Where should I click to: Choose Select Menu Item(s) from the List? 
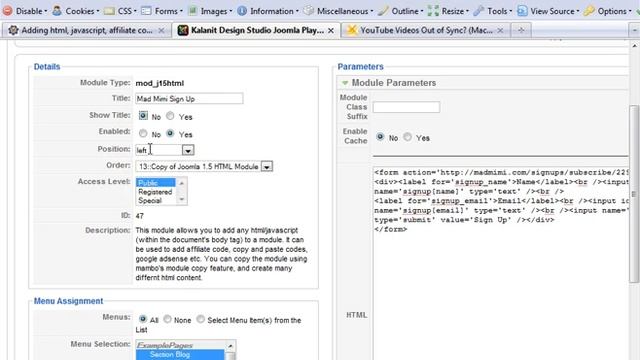200,319
